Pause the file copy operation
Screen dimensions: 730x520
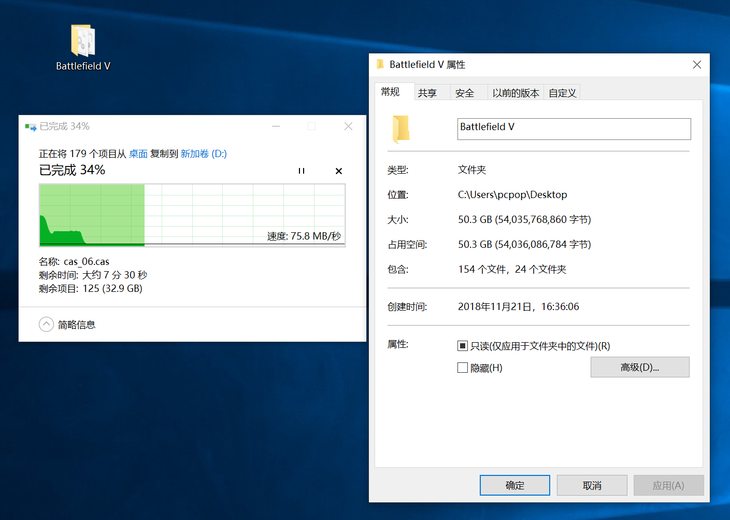pos(301,171)
